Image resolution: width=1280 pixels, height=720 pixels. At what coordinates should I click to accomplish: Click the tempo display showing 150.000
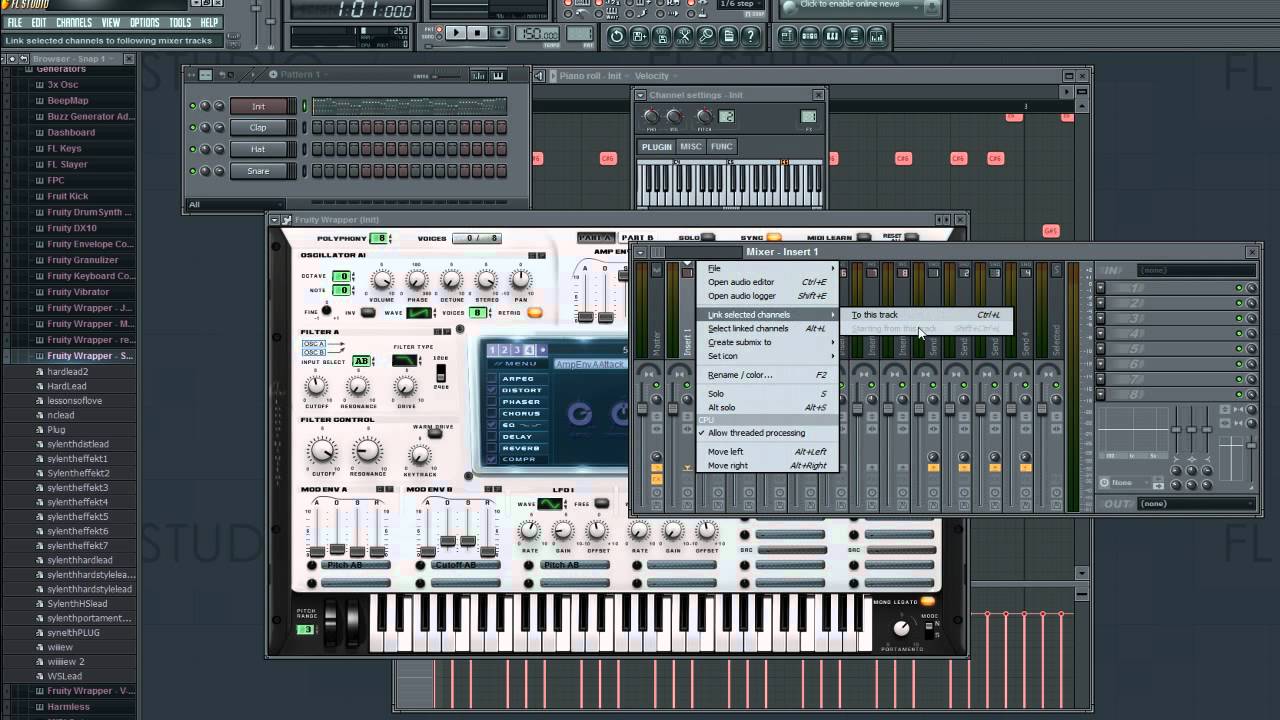coord(537,34)
